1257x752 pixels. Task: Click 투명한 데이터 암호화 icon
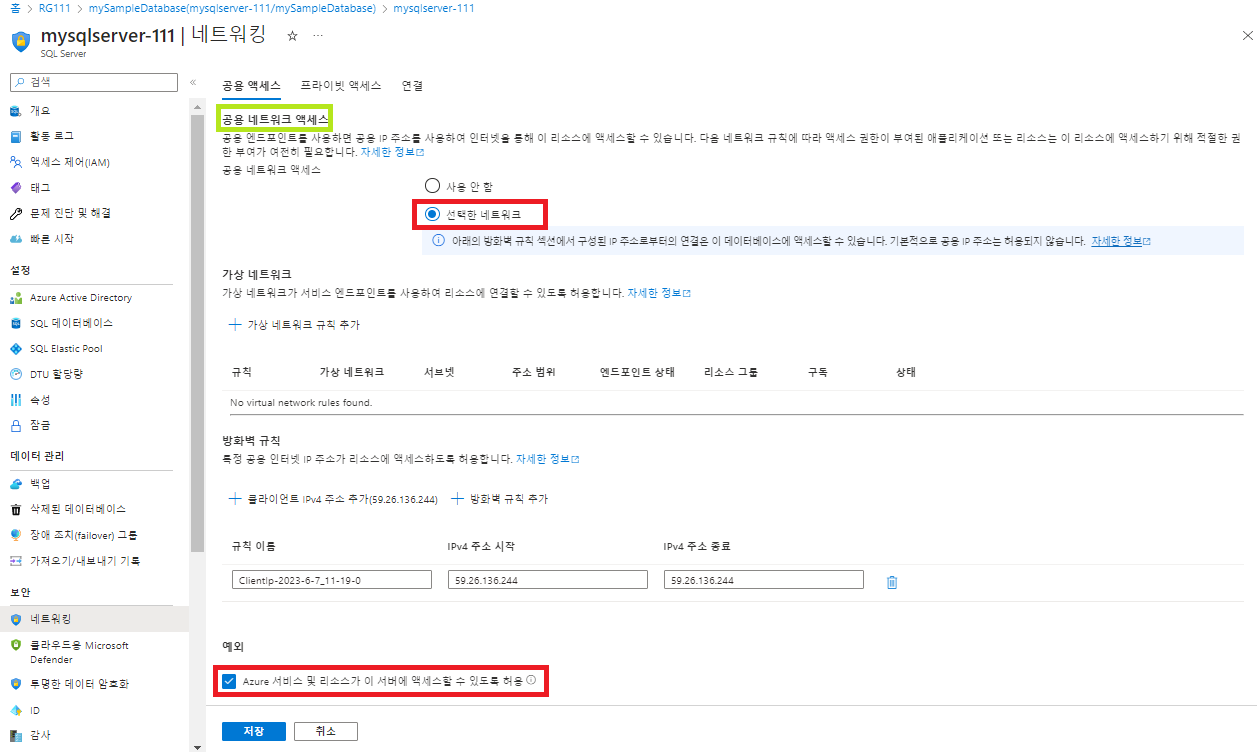(15, 684)
